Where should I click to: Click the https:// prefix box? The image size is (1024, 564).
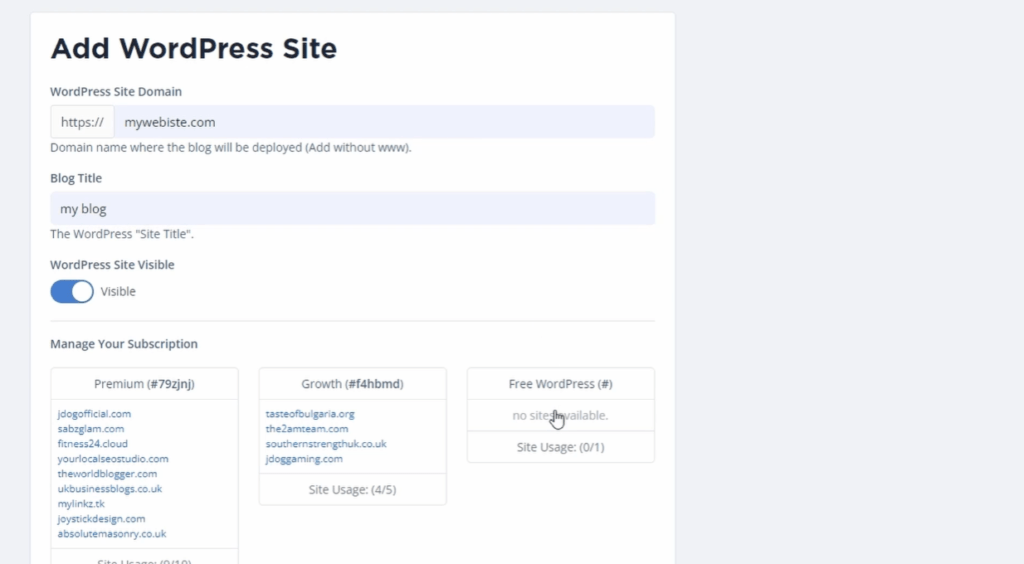pos(82,122)
